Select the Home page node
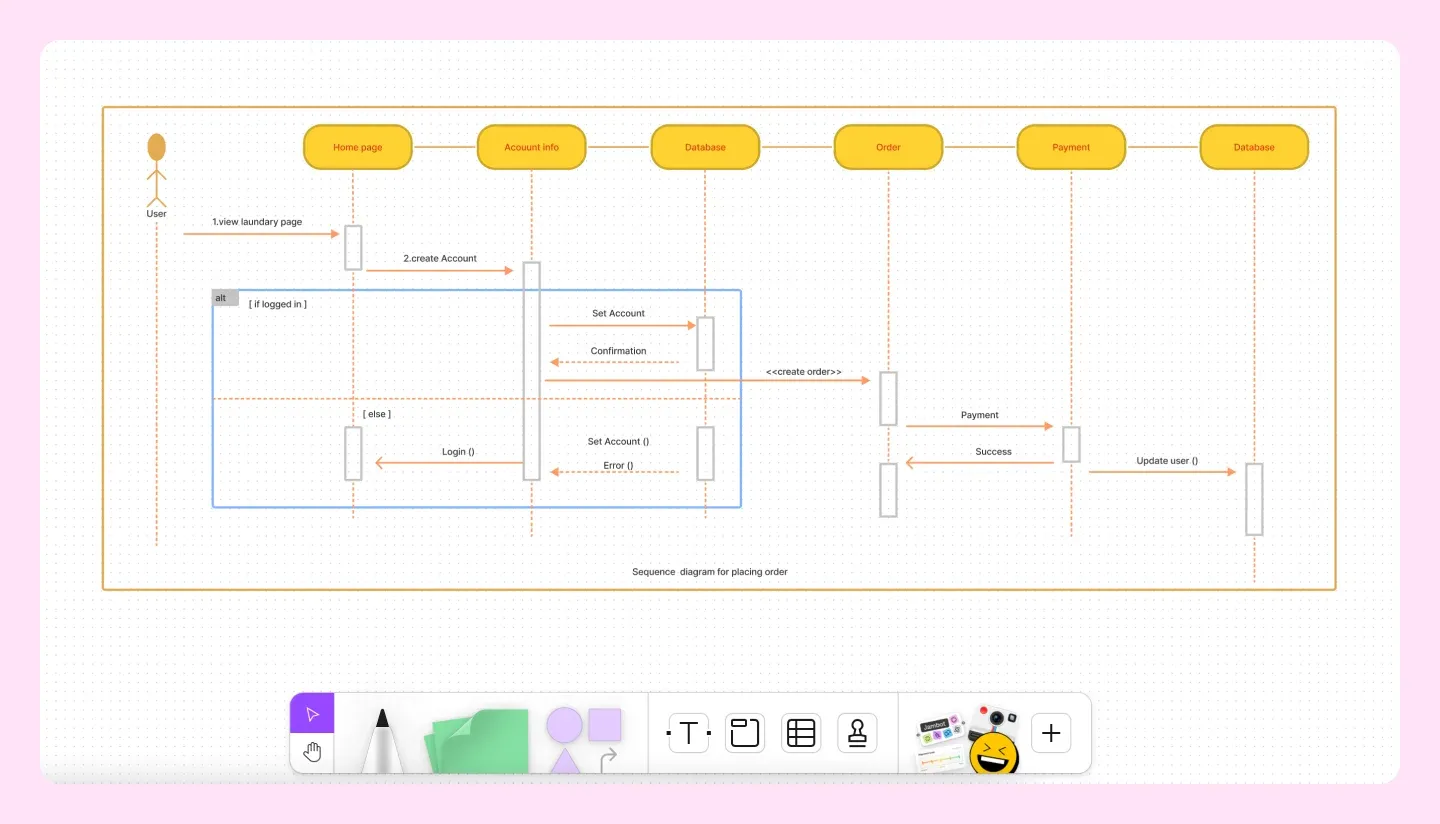Image resolution: width=1440 pixels, height=824 pixels. [x=357, y=147]
